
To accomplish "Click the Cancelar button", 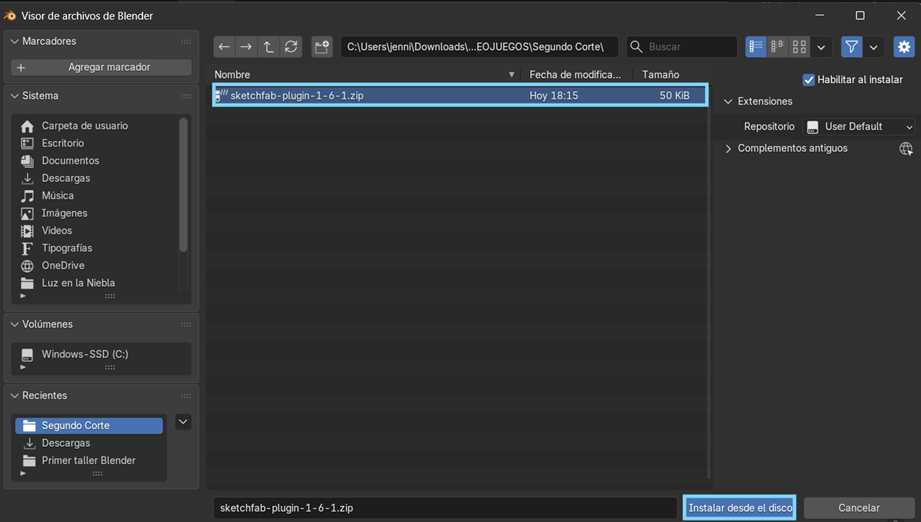I will click(859, 508).
